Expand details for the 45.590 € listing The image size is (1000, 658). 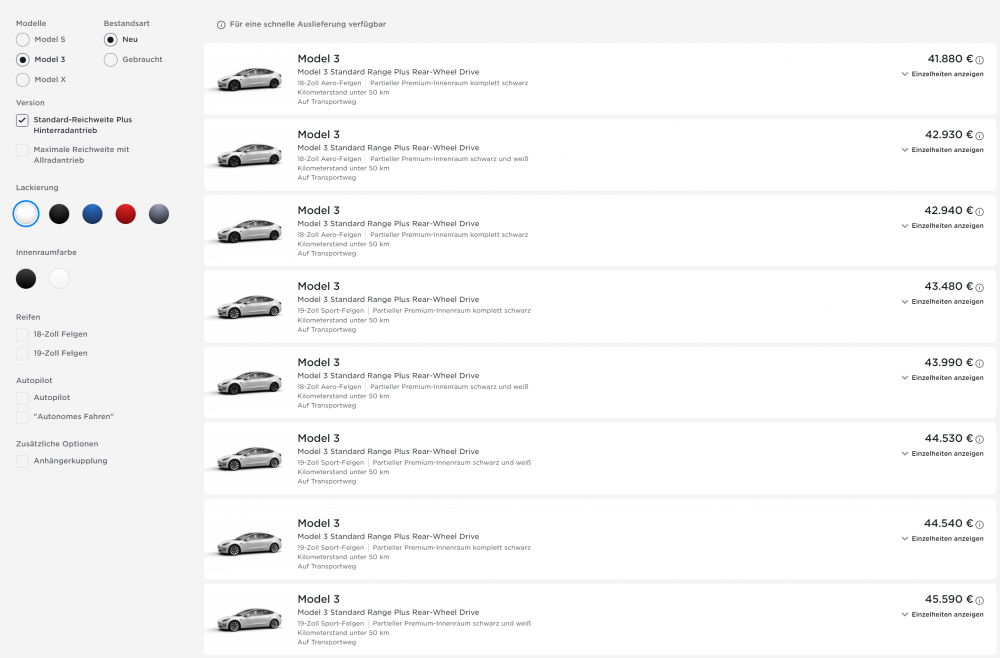click(945, 615)
